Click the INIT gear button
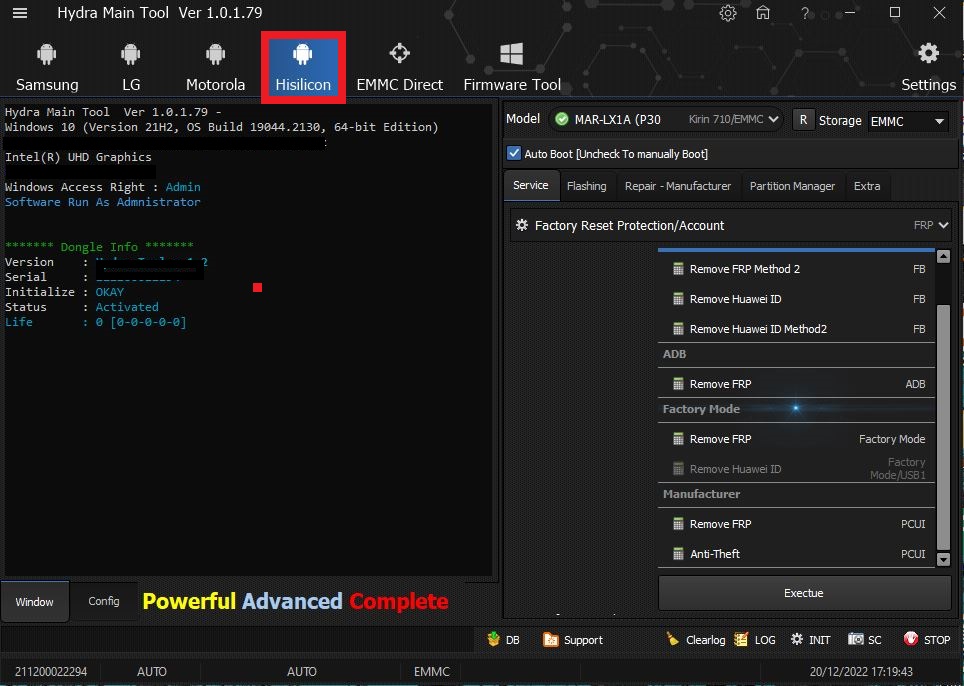 (x=810, y=640)
